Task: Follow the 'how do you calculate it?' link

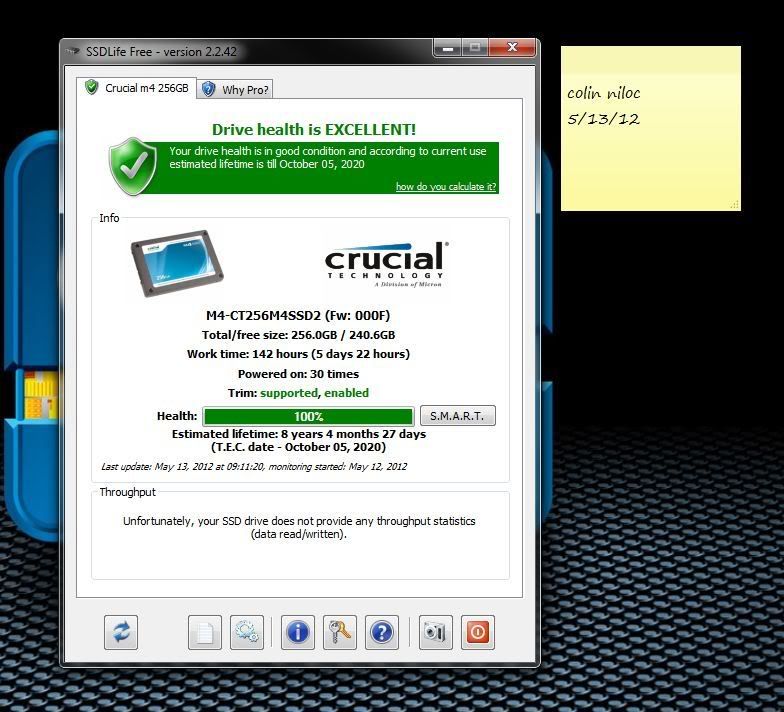Action: point(446,186)
